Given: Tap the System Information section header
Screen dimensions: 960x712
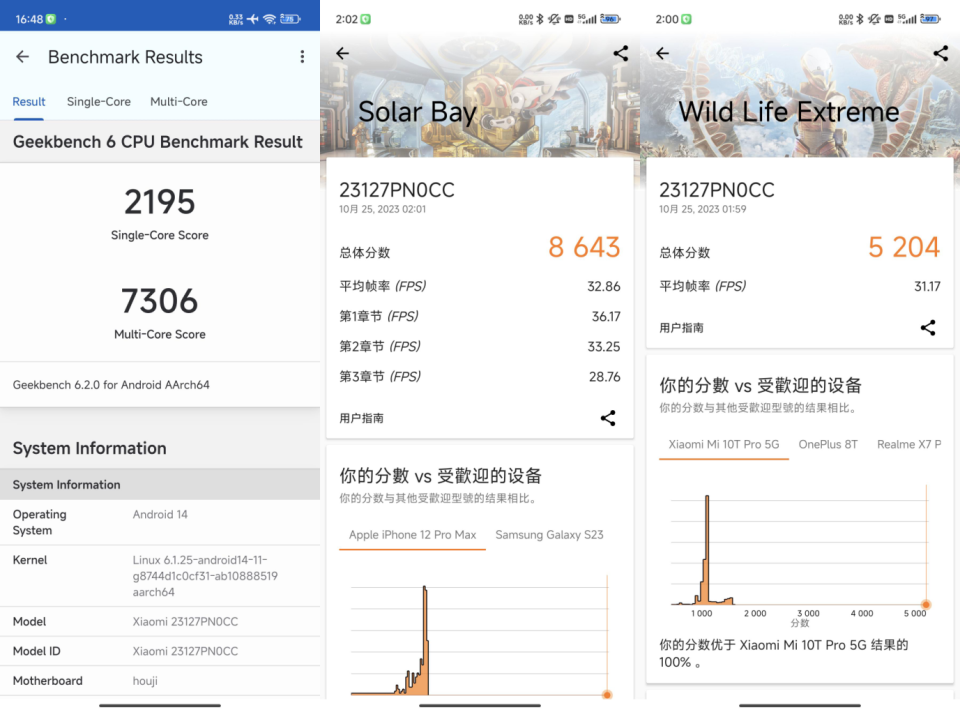Looking at the screenshot, I should click(x=89, y=448).
